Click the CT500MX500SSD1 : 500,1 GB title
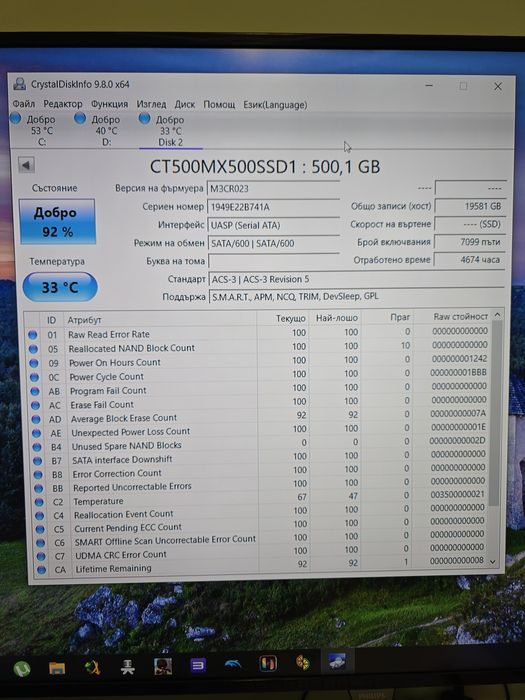The image size is (525, 700). point(265,167)
